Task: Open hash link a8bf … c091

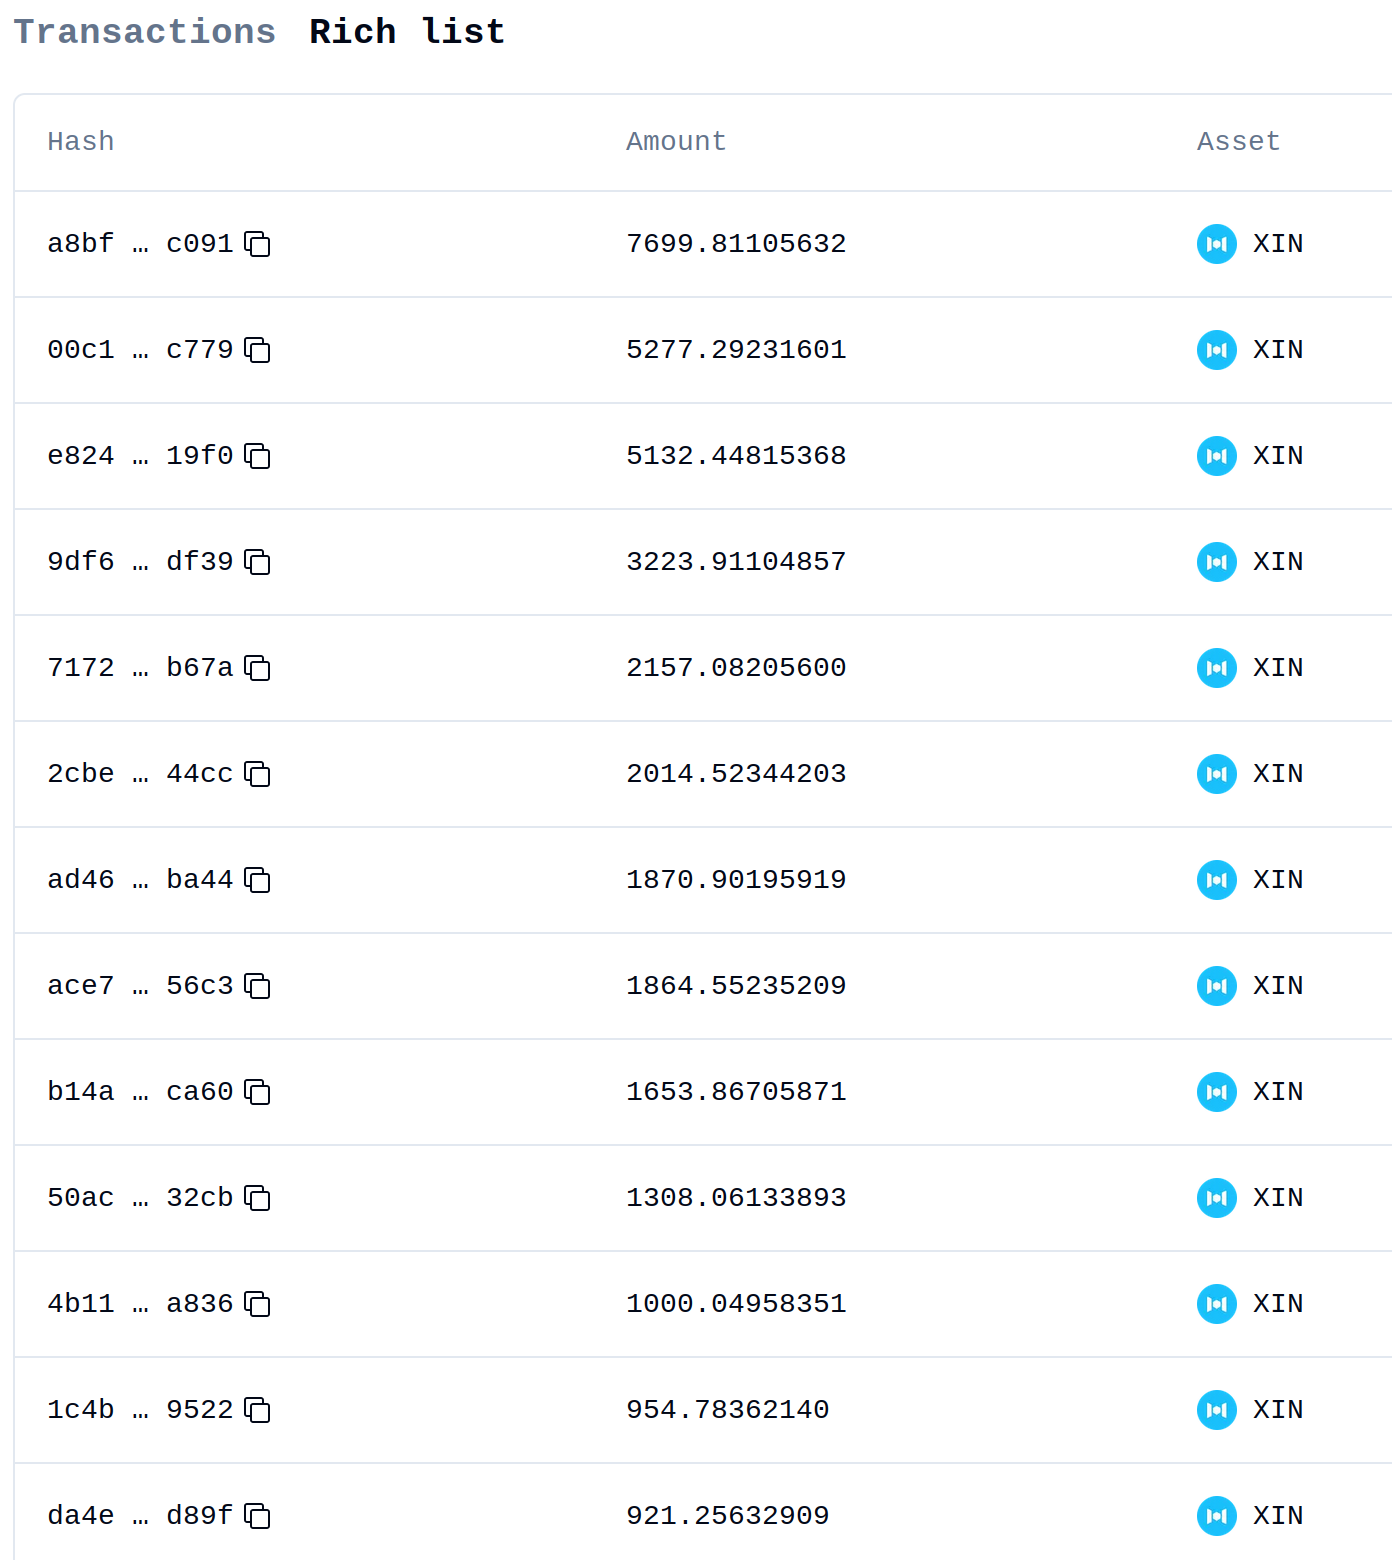Action: 140,244
